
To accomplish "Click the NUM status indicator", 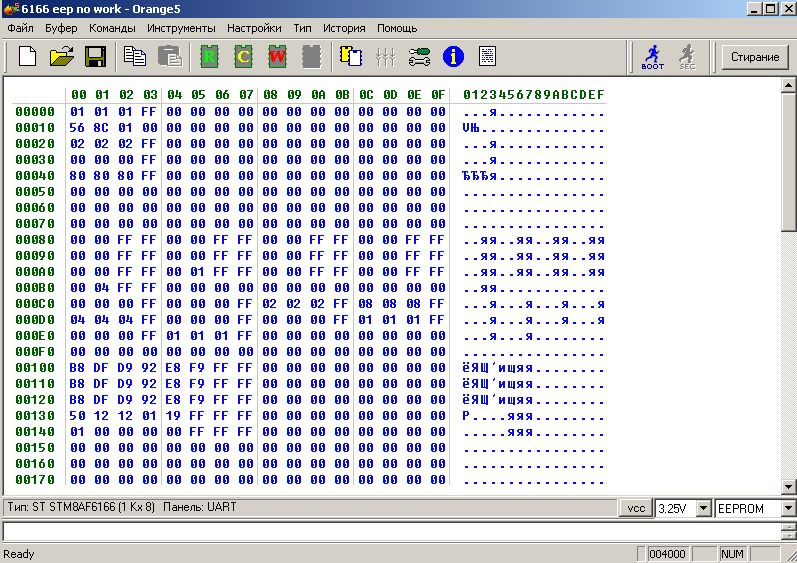I will (732, 554).
